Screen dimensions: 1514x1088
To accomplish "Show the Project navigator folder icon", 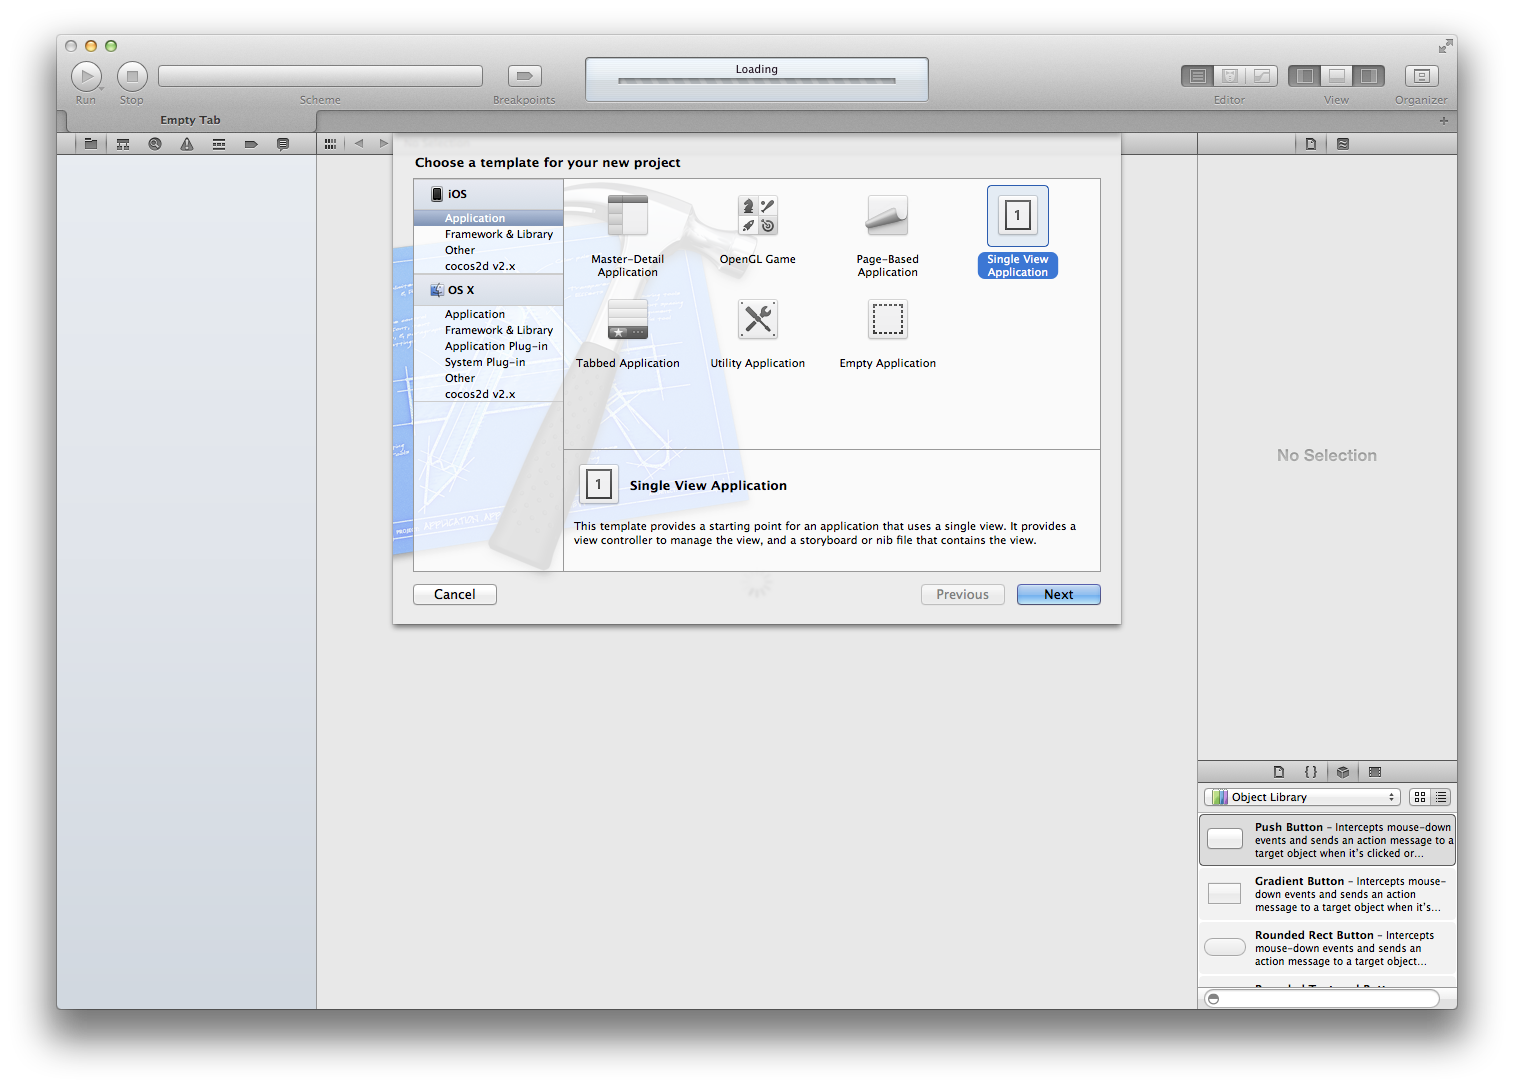I will click(91, 144).
